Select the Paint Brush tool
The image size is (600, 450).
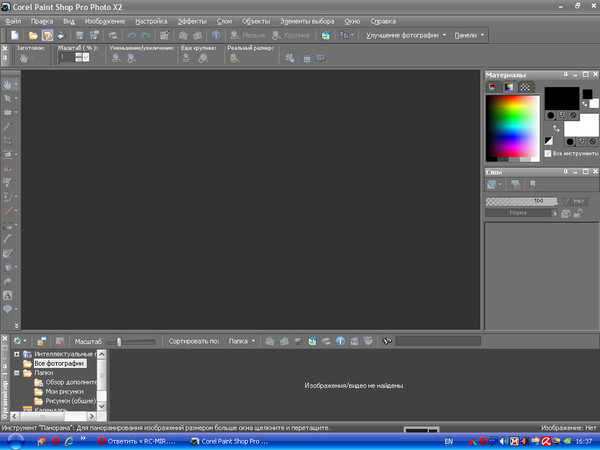7,211
